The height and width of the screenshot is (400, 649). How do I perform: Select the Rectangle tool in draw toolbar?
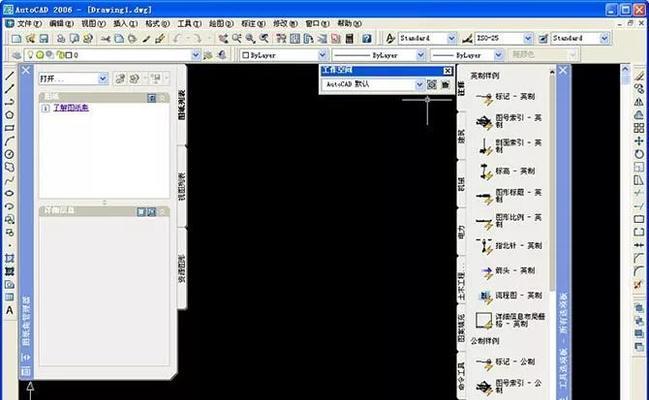10,128
